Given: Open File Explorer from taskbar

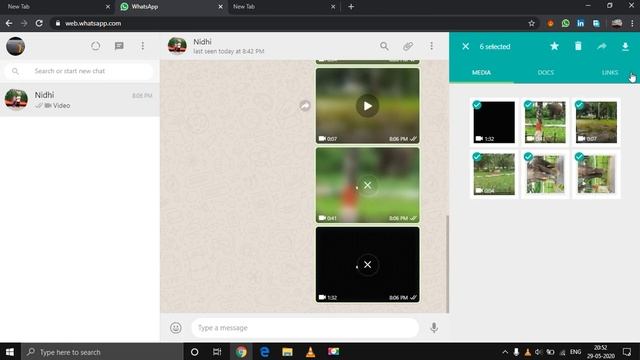Looking at the screenshot, I should (287, 352).
